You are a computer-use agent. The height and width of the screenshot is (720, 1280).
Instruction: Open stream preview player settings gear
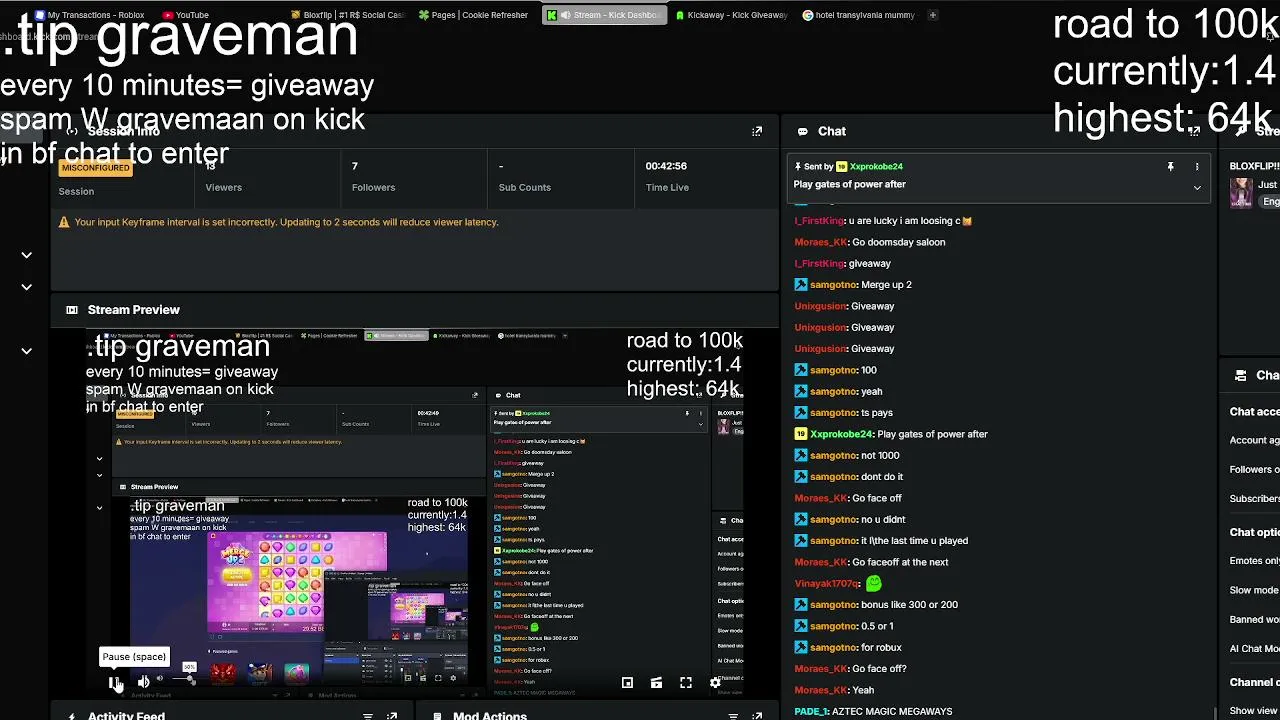[x=715, y=683]
